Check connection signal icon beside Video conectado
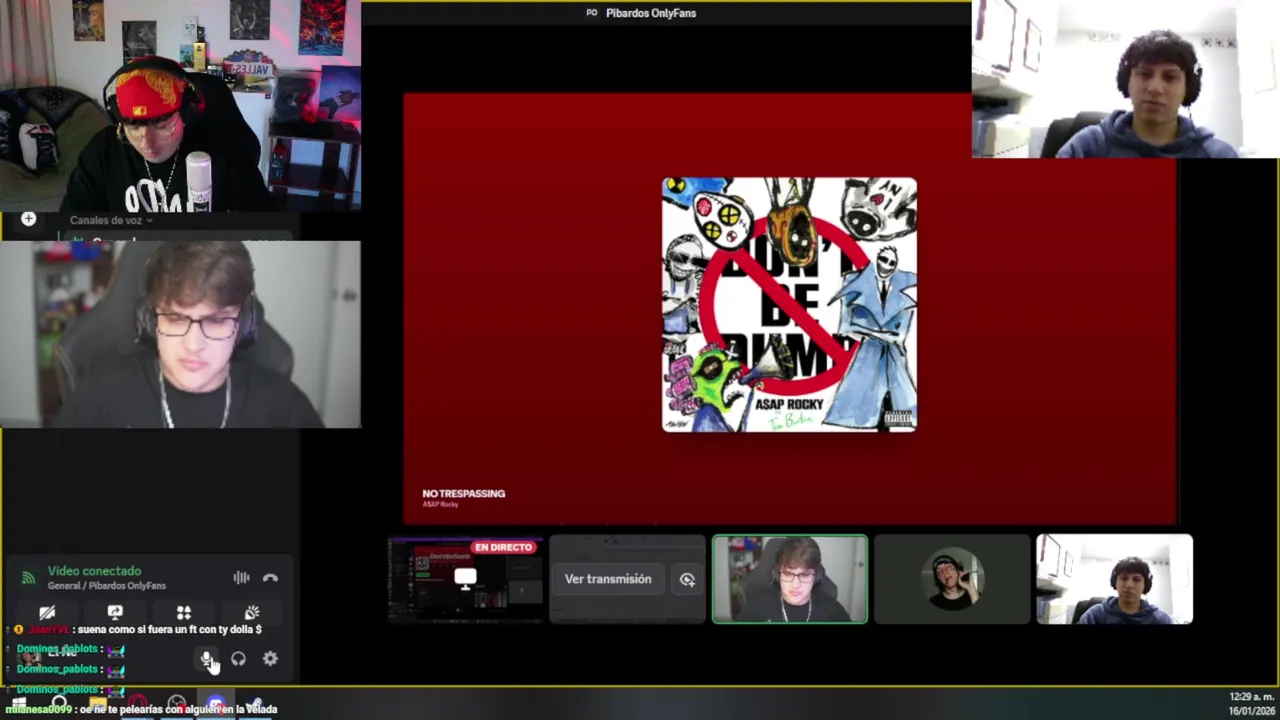The image size is (1280, 720). 28,577
